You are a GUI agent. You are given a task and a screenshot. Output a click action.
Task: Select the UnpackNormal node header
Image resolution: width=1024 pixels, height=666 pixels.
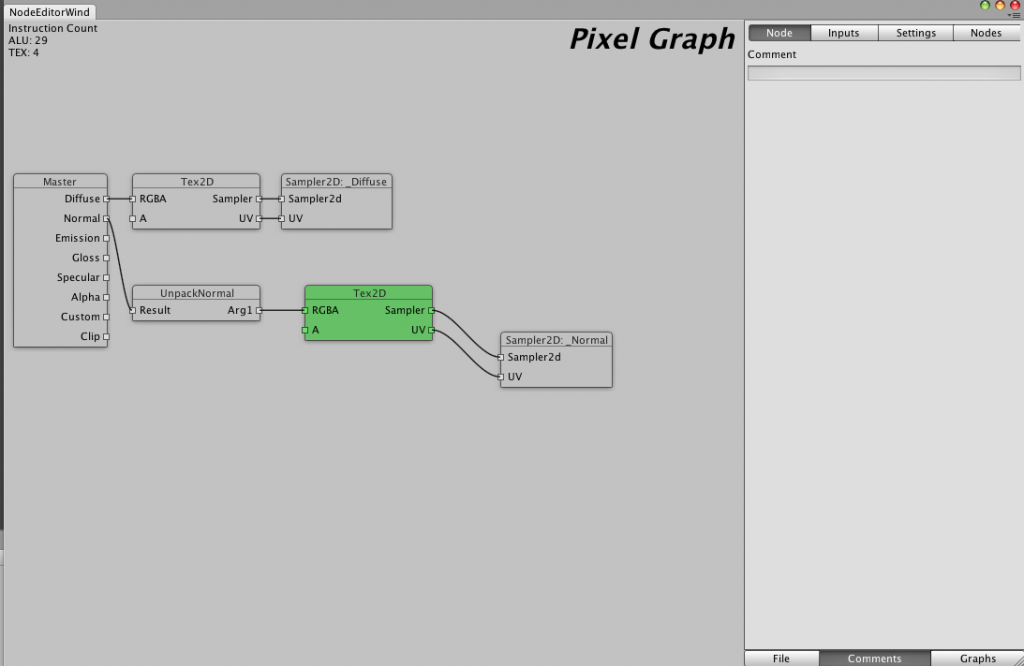click(195, 293)
